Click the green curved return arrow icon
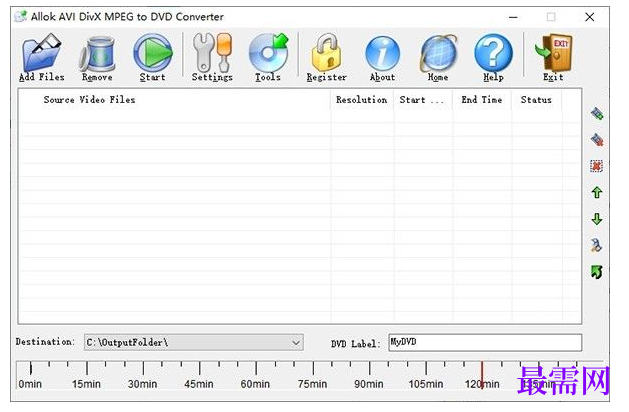The image size is (629, 412). click(597, 272)
